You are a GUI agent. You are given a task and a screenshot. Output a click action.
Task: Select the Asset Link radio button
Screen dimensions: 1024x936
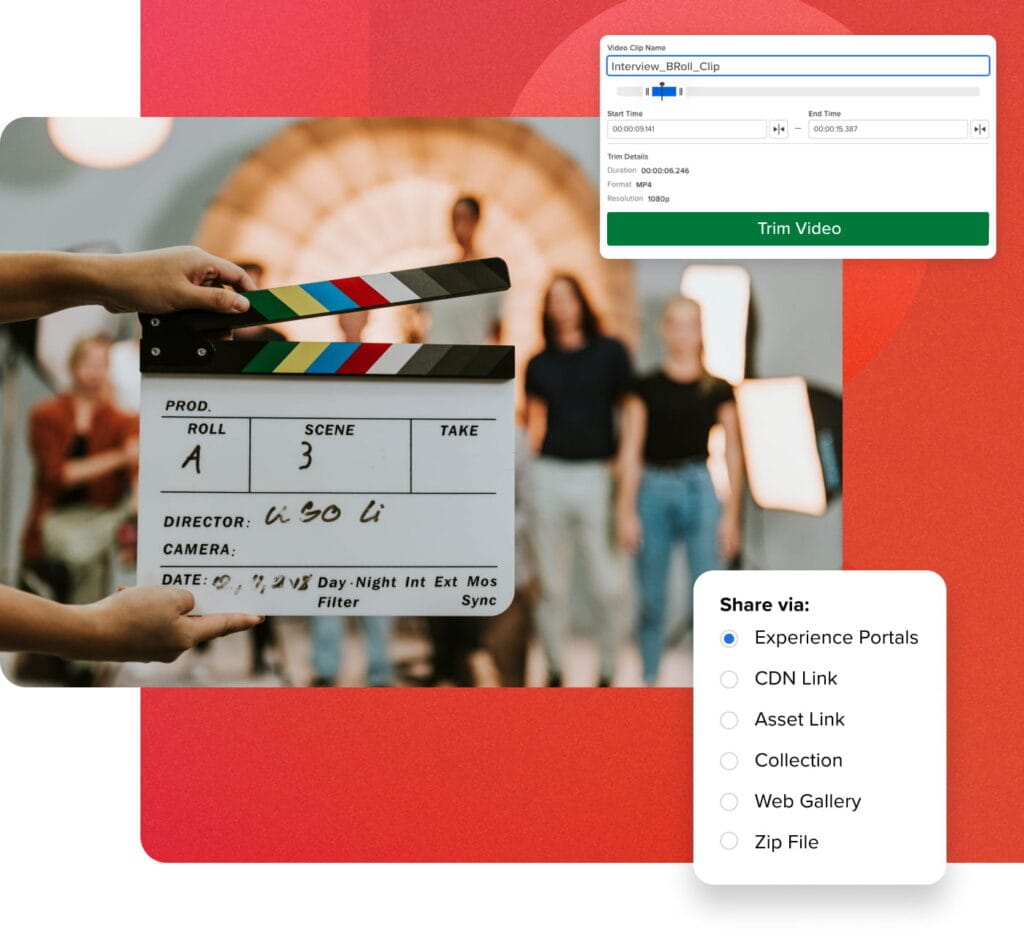[x=729, y=720]
